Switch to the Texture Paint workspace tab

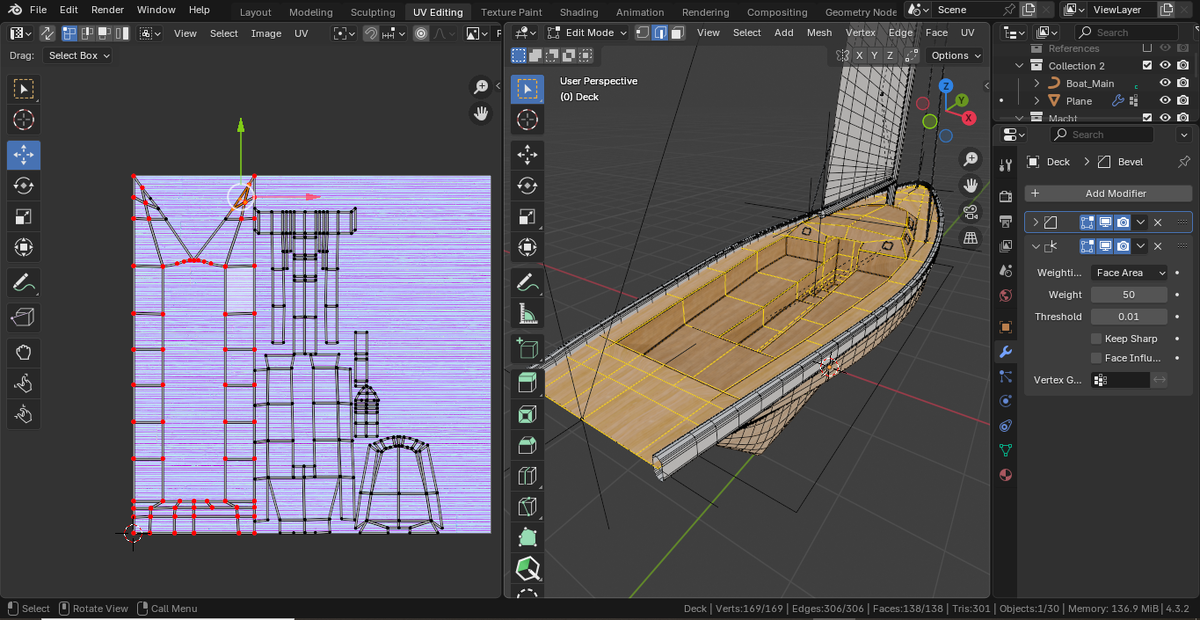pyautogui.click(x=511, y=12)
